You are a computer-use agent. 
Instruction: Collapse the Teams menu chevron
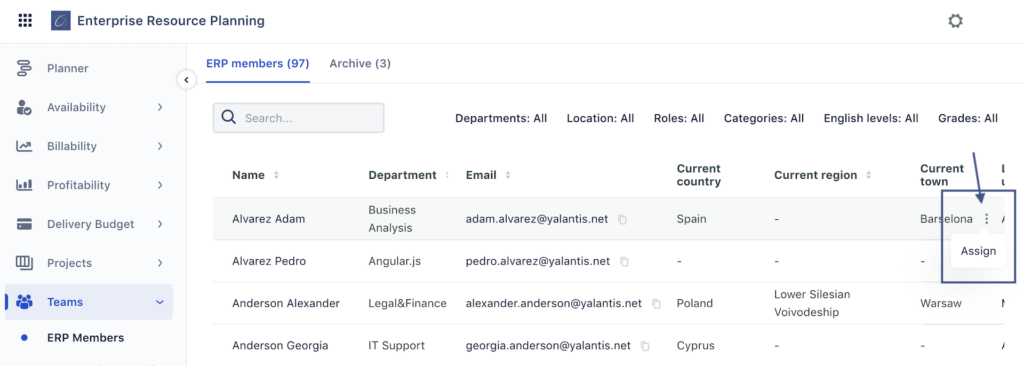pos(160,302)
